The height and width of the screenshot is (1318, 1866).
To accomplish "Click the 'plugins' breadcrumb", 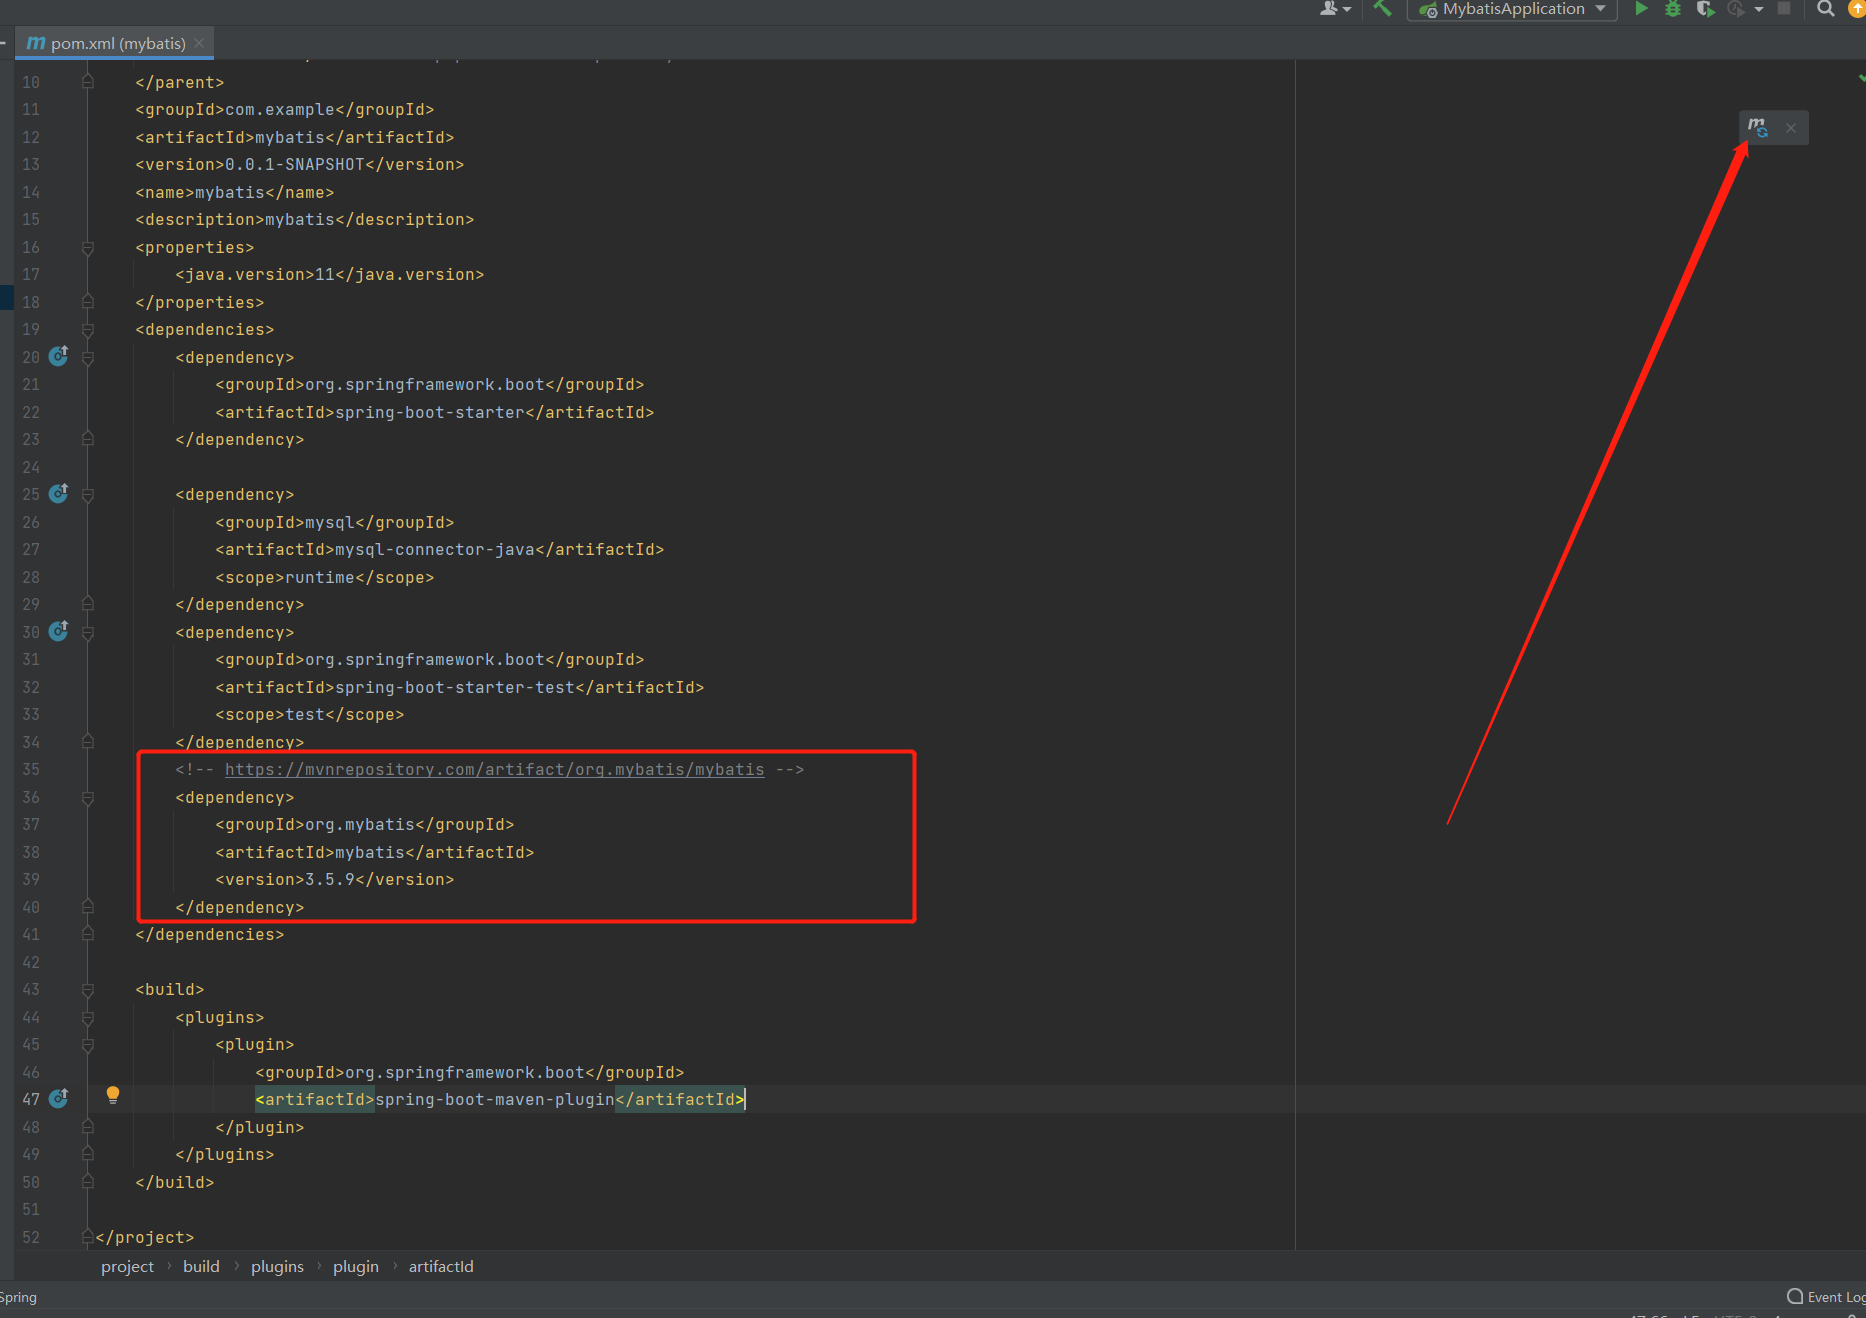I will pos(277,1266).
